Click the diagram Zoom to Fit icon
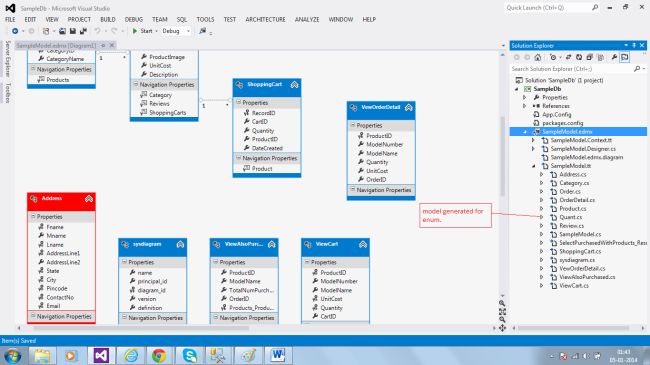The width and height of the screenshot is (650, 365). pos(502,311)
